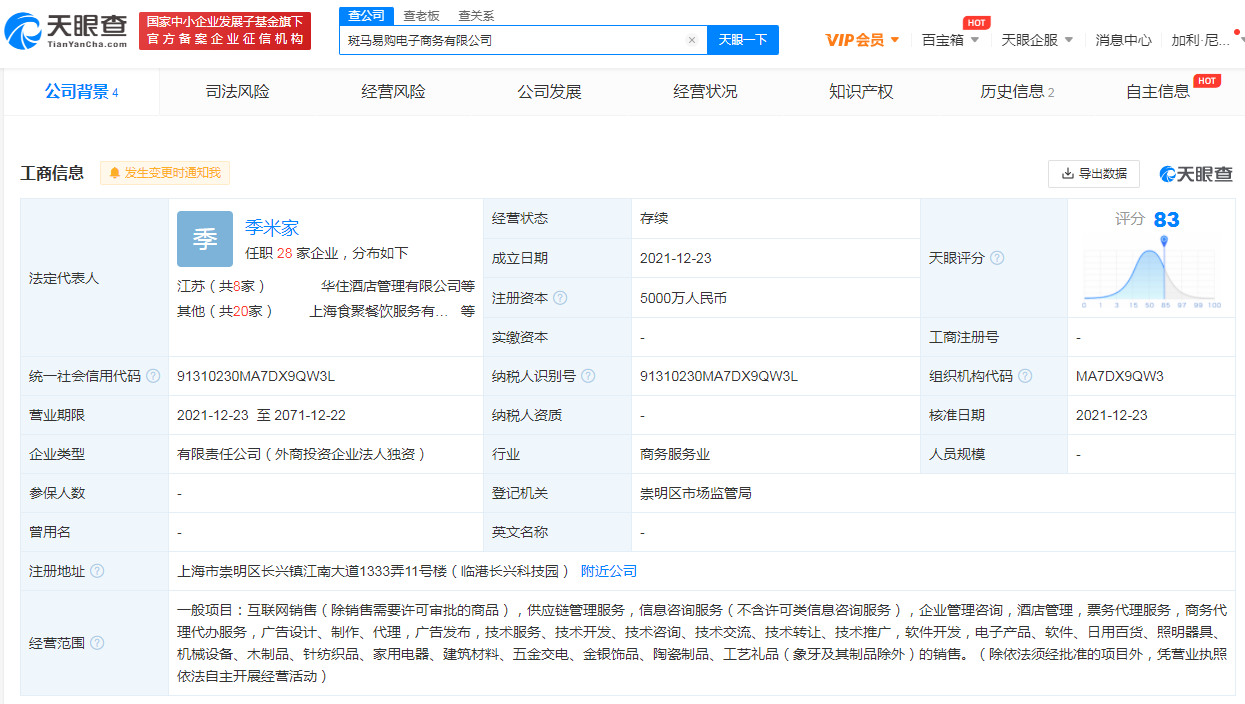Open 消息中心 message center
Image resolution: width=1245 pixels, height=704 pixels.
tap(1123, 40)
